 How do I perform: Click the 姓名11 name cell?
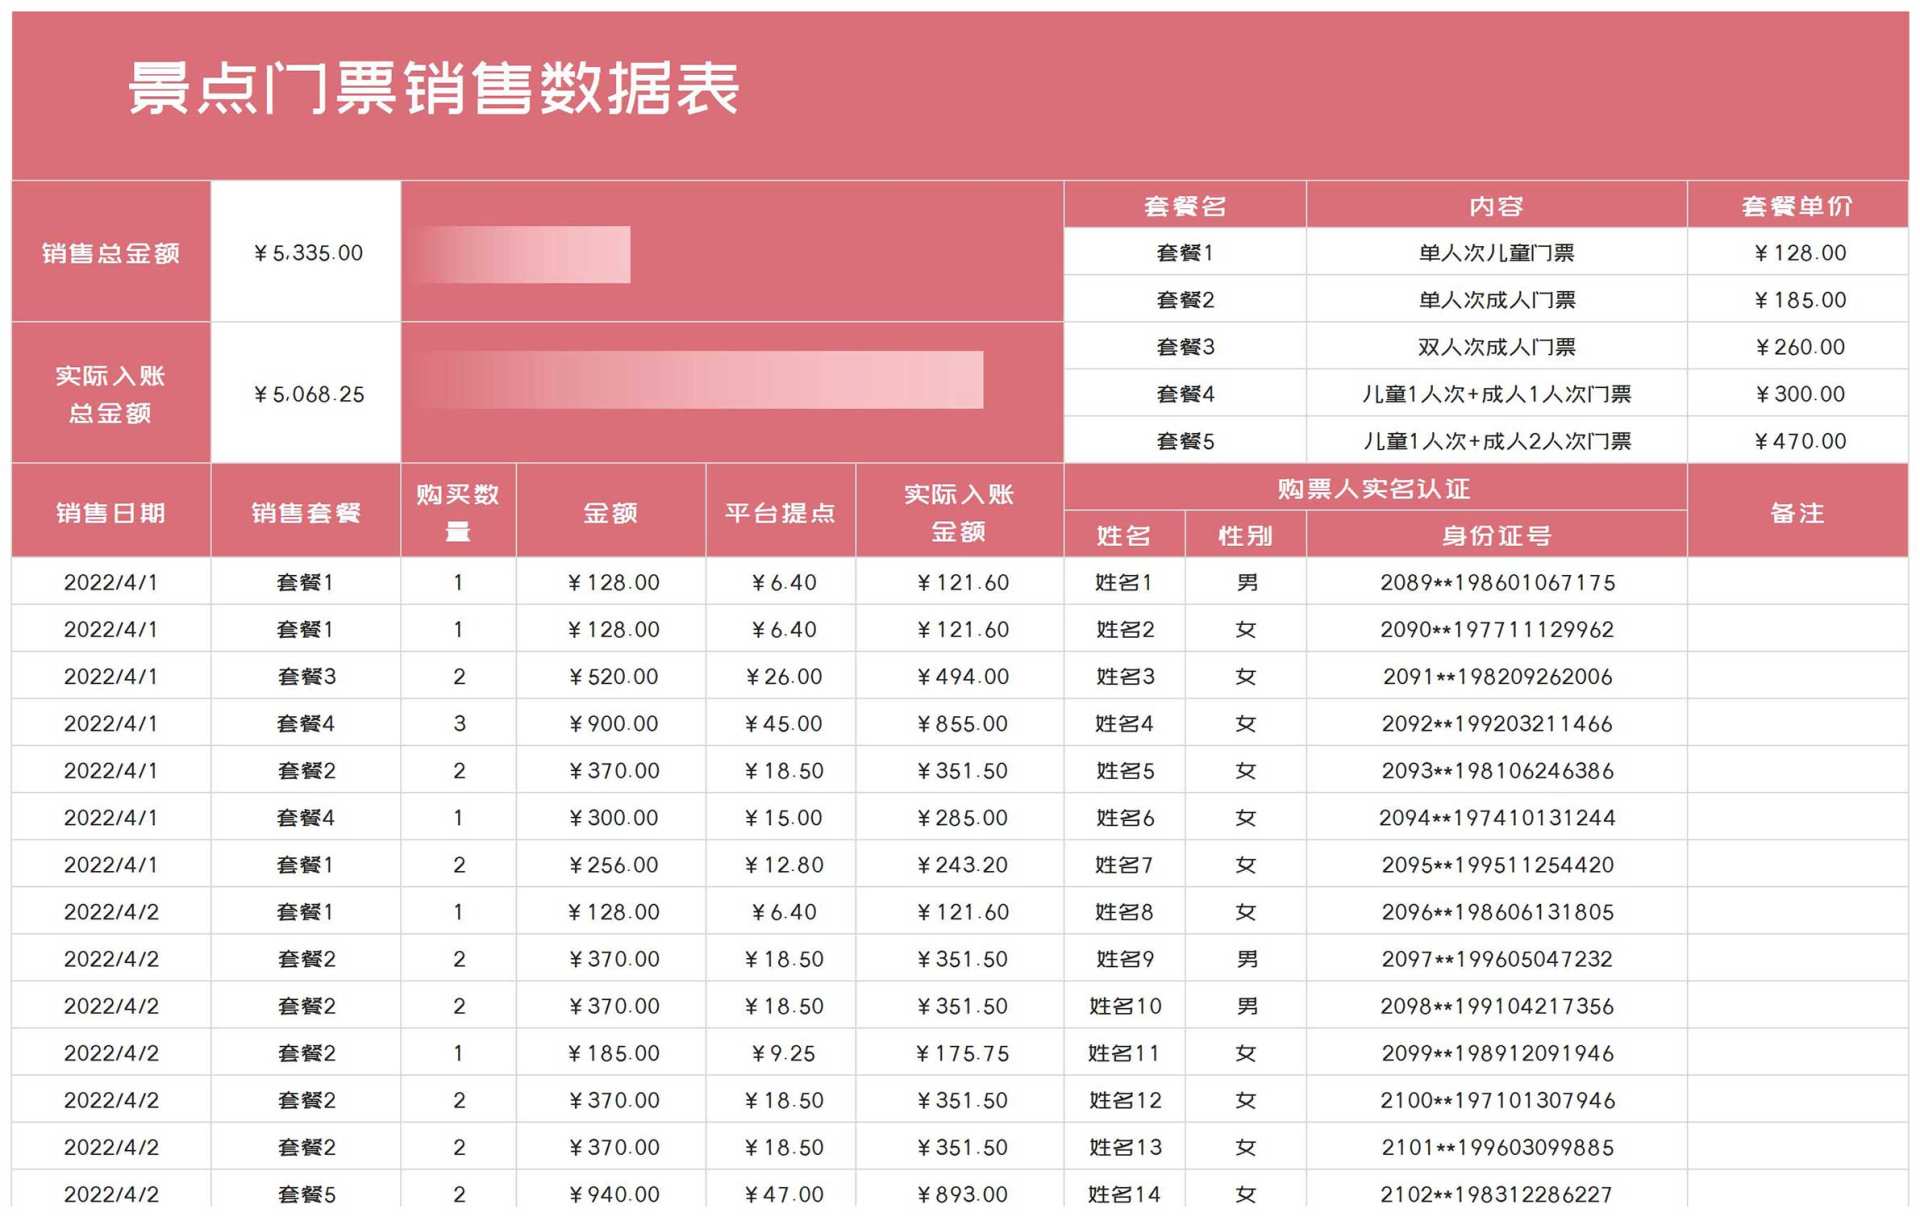click(1124, 1052)
